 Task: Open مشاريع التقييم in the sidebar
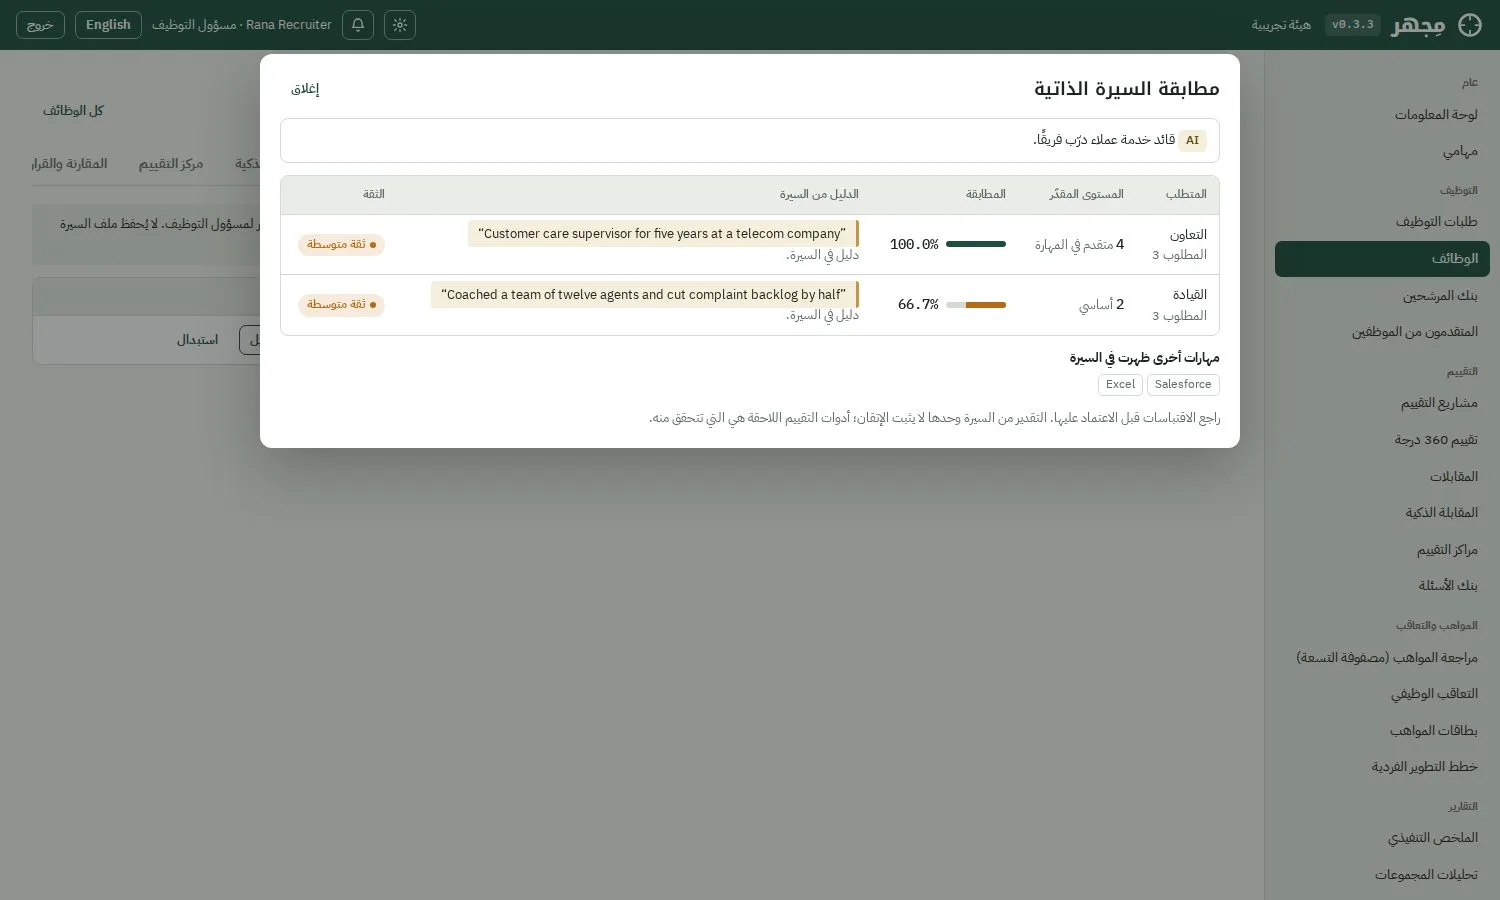(x=1382, y=403)
